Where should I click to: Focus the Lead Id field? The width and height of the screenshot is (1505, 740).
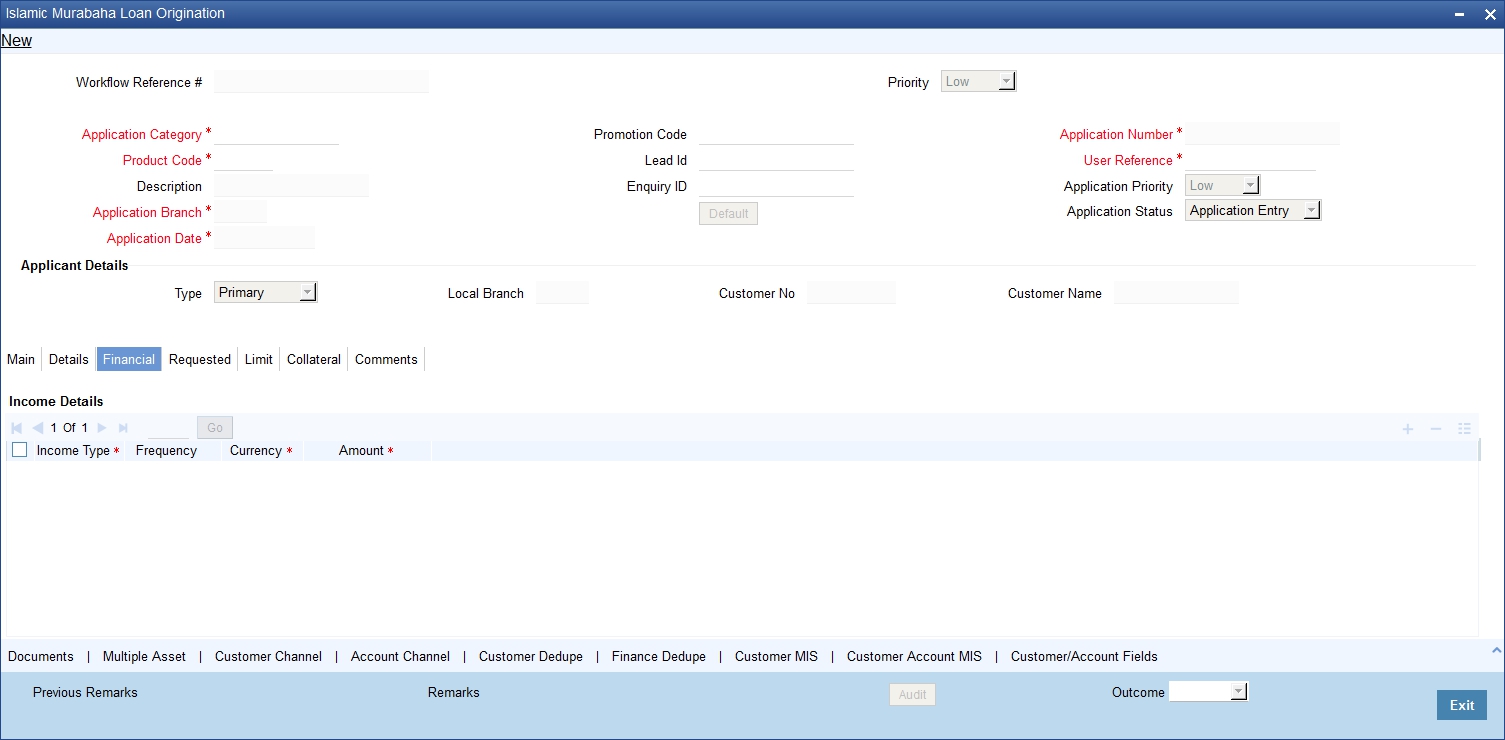tap(777, 160)
